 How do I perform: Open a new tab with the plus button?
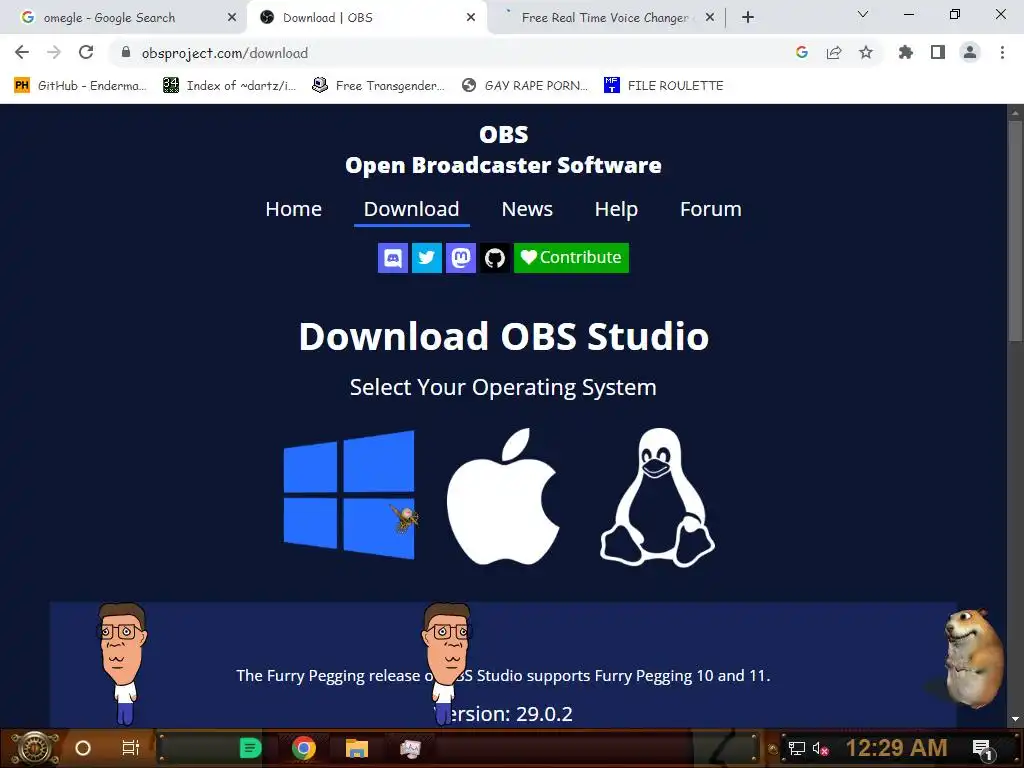click(748, 18)
